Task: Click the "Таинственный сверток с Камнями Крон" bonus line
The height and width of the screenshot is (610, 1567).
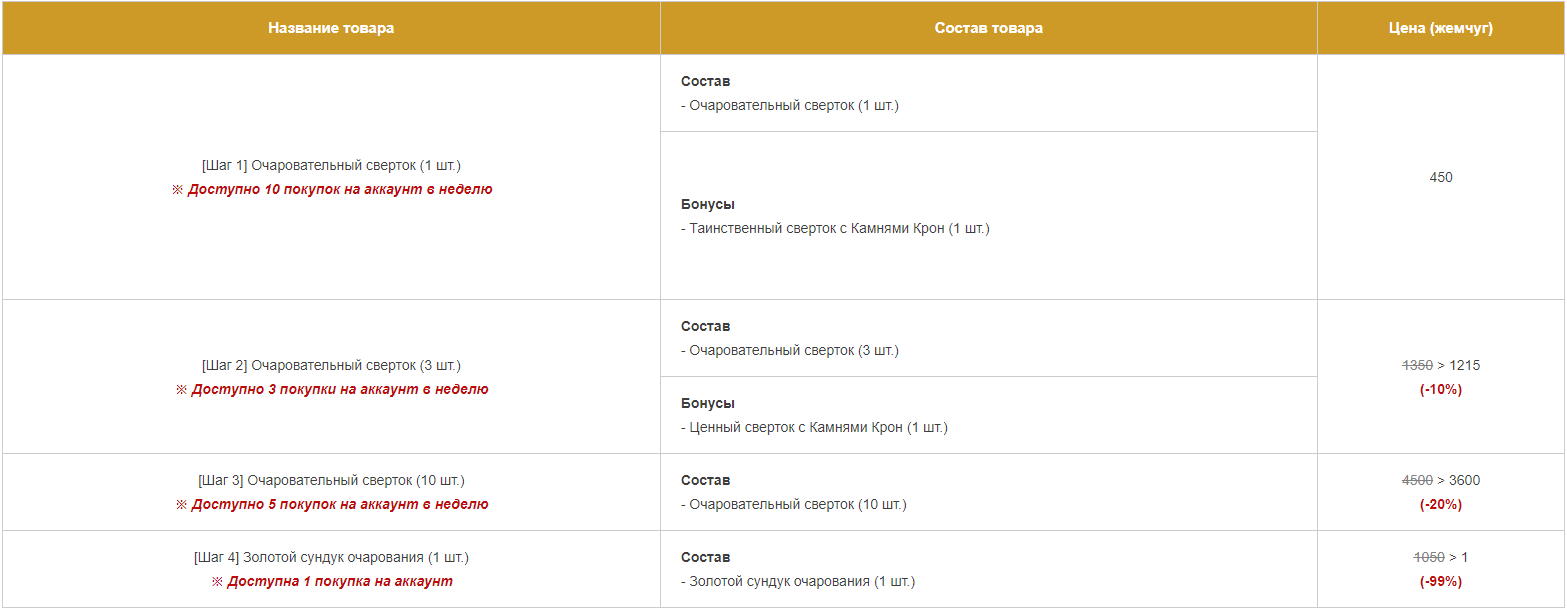Action: [838, 228]
